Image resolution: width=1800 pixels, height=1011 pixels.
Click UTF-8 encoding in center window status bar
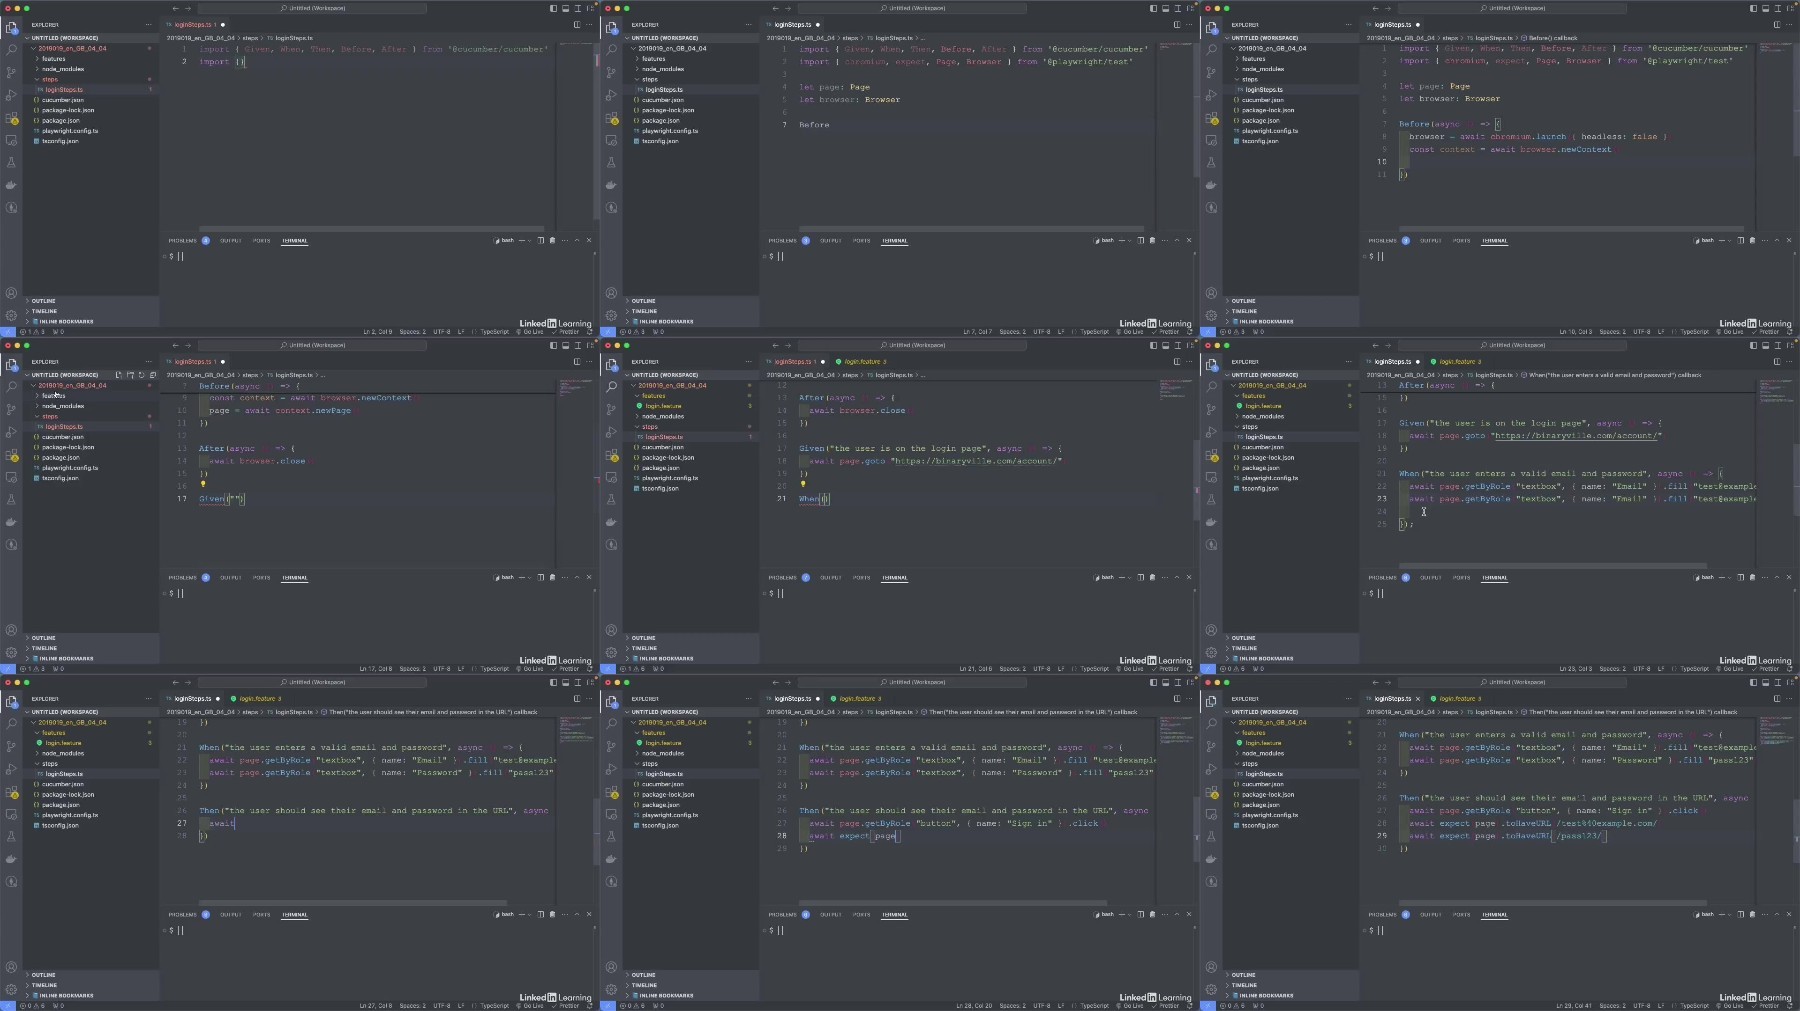click(x=1041, y=669)
